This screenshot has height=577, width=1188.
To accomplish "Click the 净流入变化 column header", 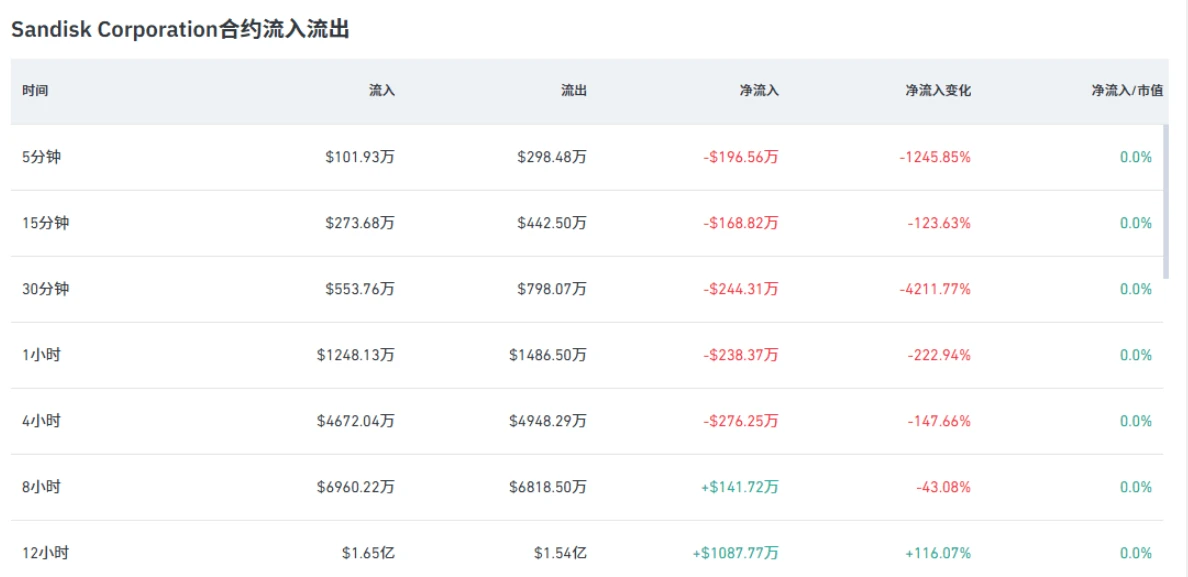I will (938, 91).
